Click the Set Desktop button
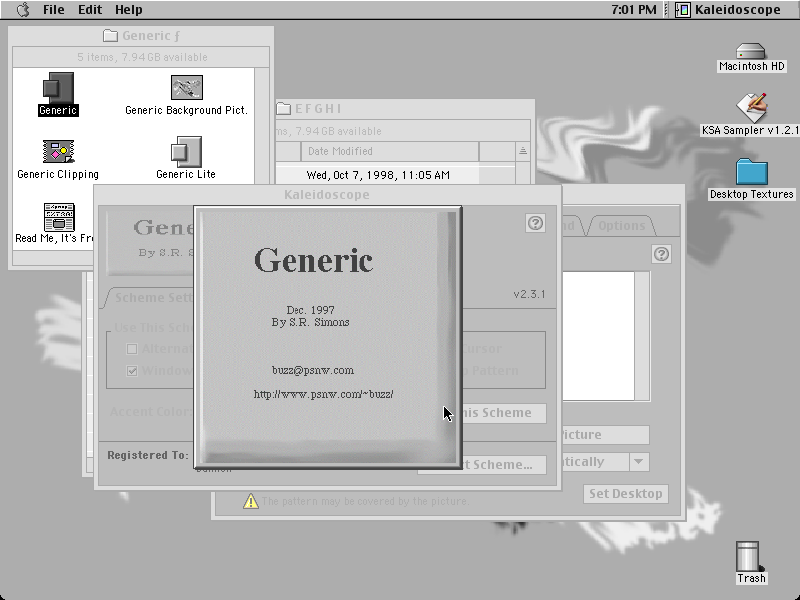The image size is (800, 600). pos(626,493)
